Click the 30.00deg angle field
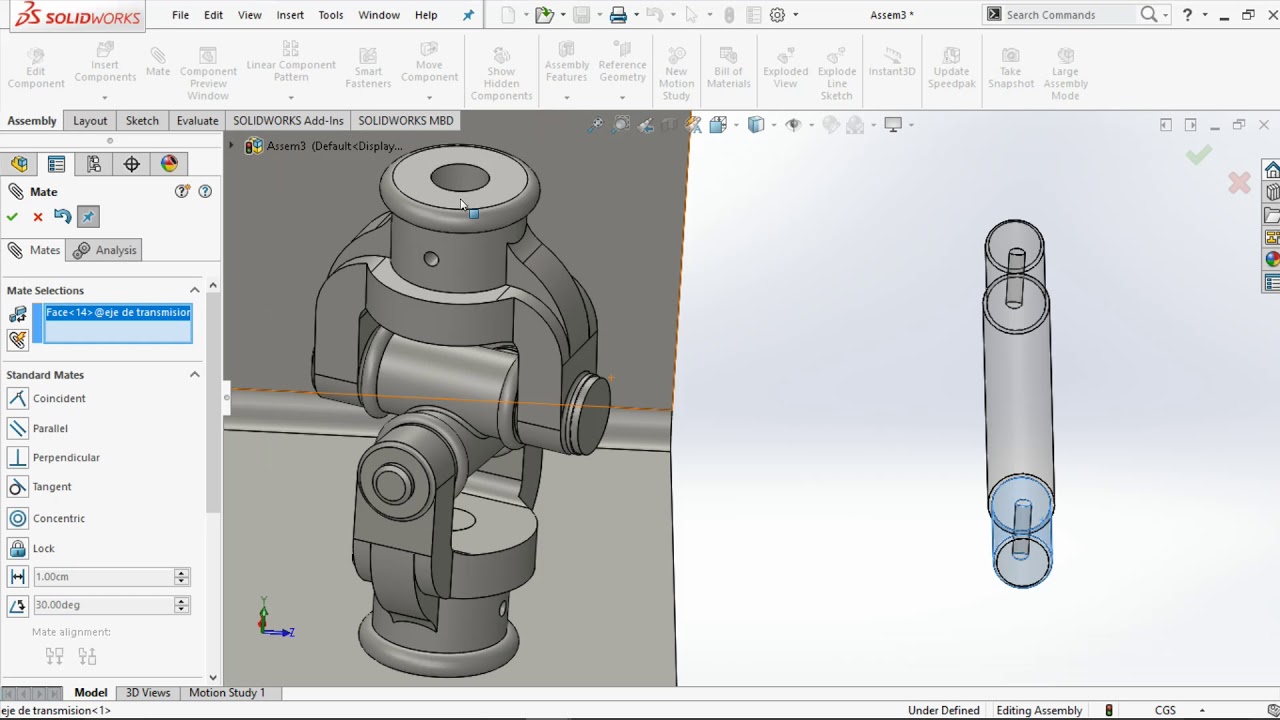 click(x=103, y=605)
